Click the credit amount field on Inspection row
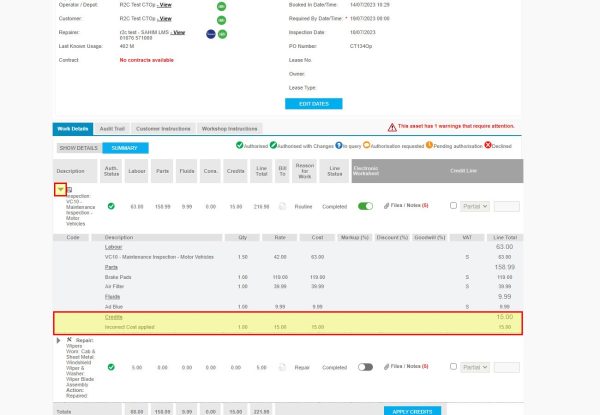Viewport: 600px width, 415px height. point(507,207)
